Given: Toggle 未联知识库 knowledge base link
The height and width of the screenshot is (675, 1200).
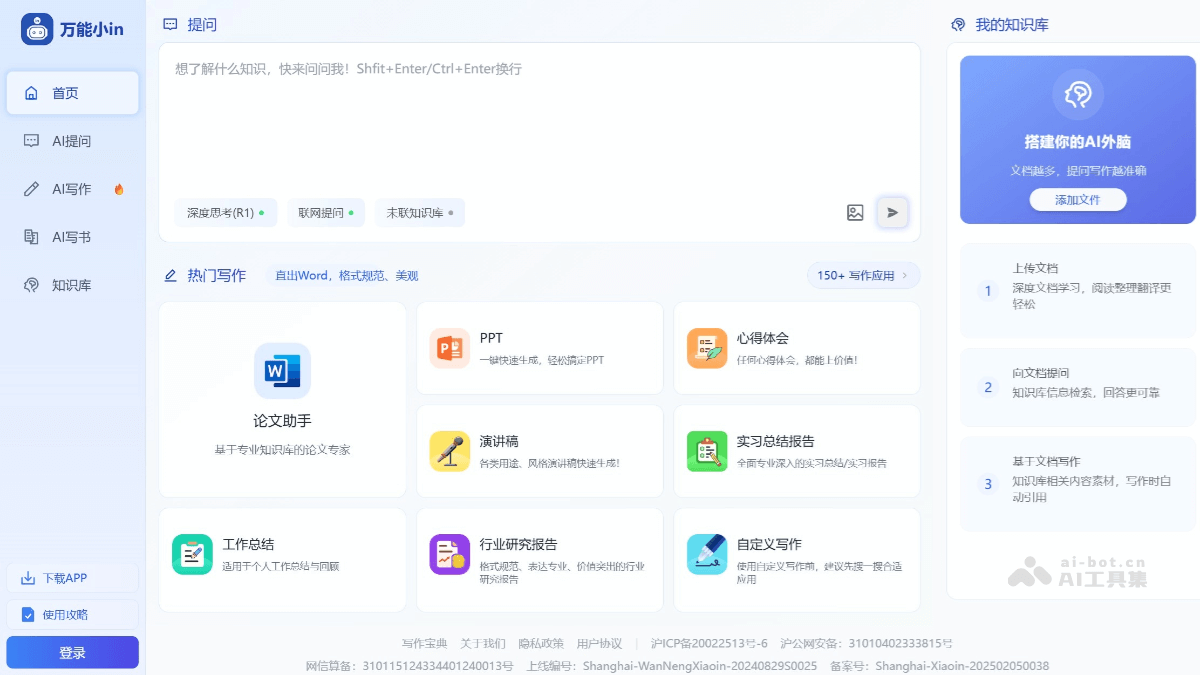Looking at the screenshot, I should click(420, 212).
